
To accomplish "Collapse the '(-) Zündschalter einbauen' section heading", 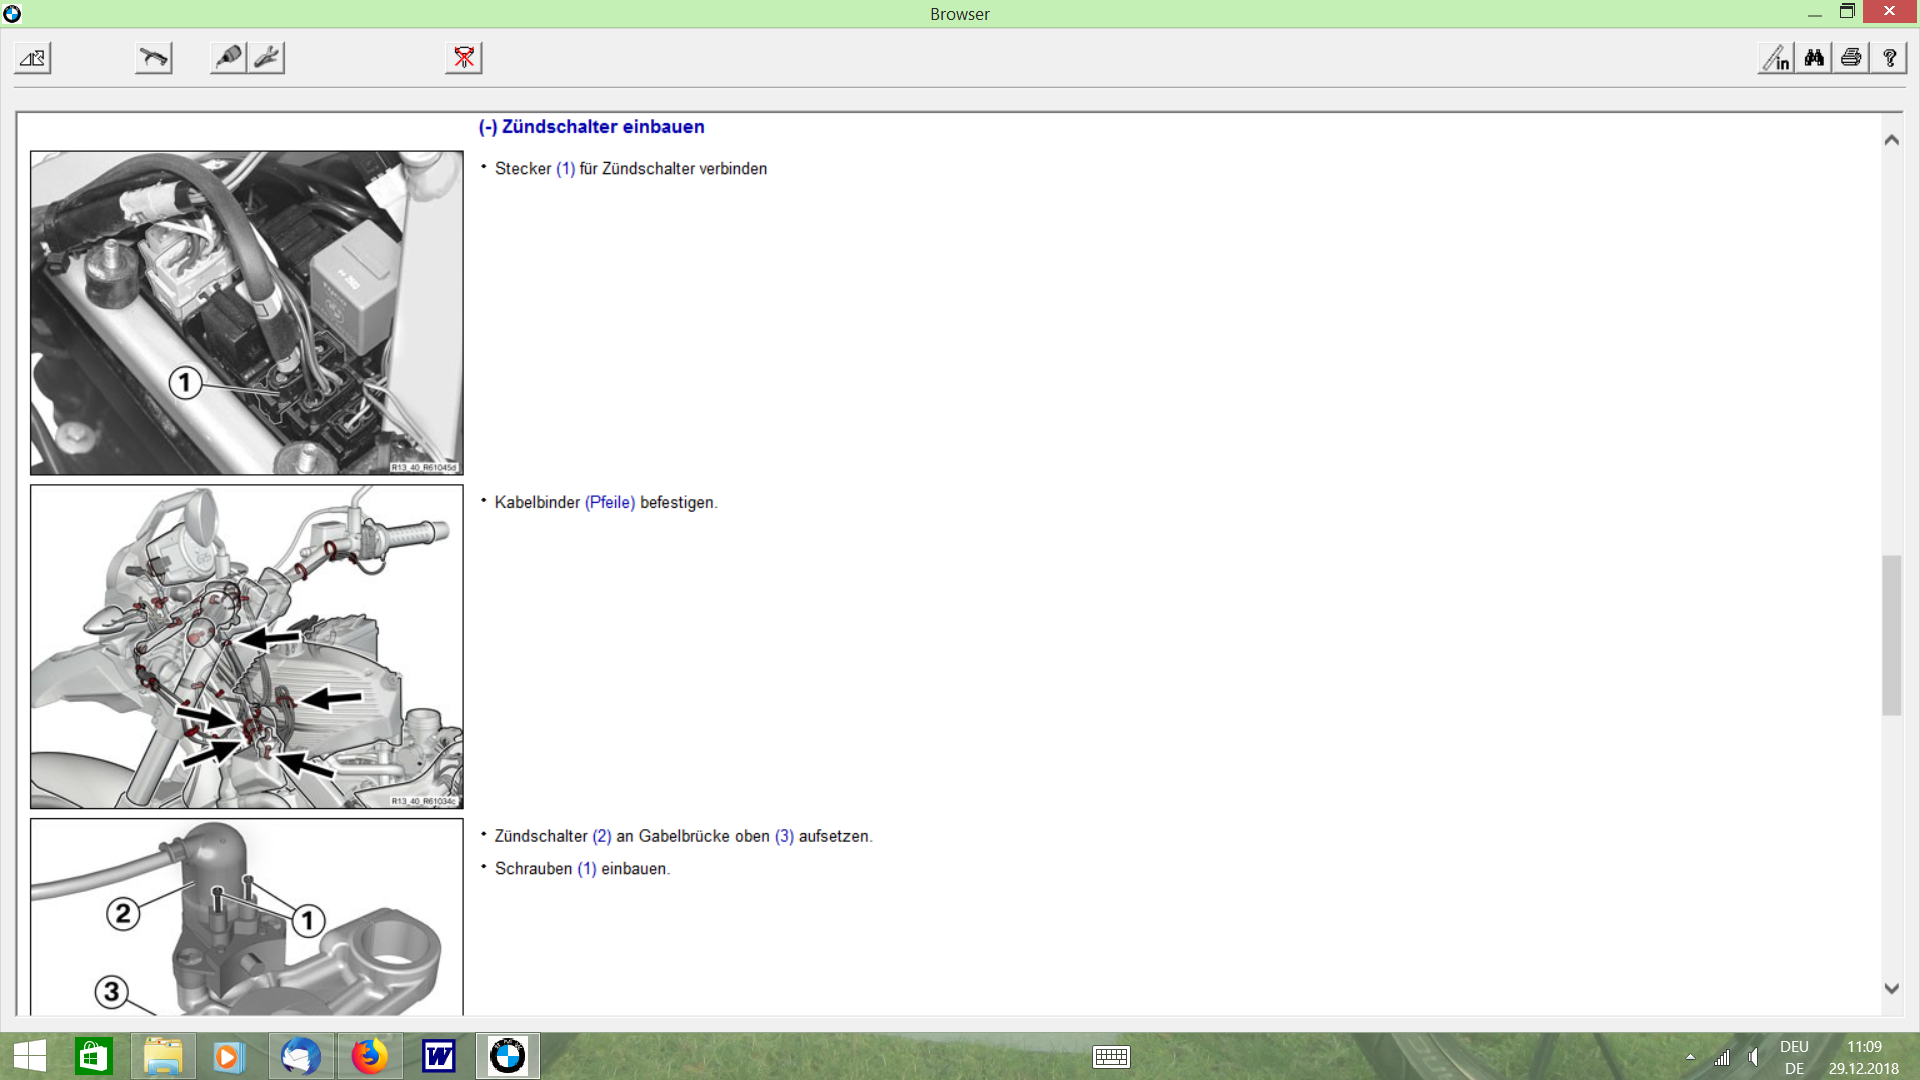I will pyautogui.click(x=591, y=127).
